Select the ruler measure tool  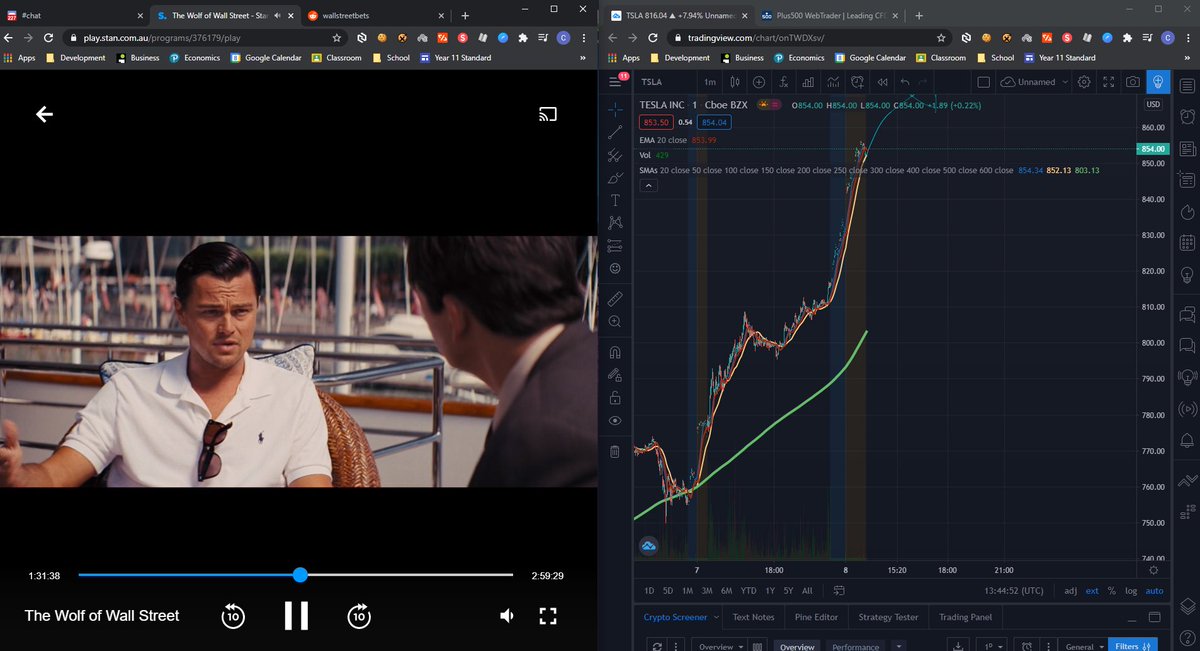[x=614, y=298]
